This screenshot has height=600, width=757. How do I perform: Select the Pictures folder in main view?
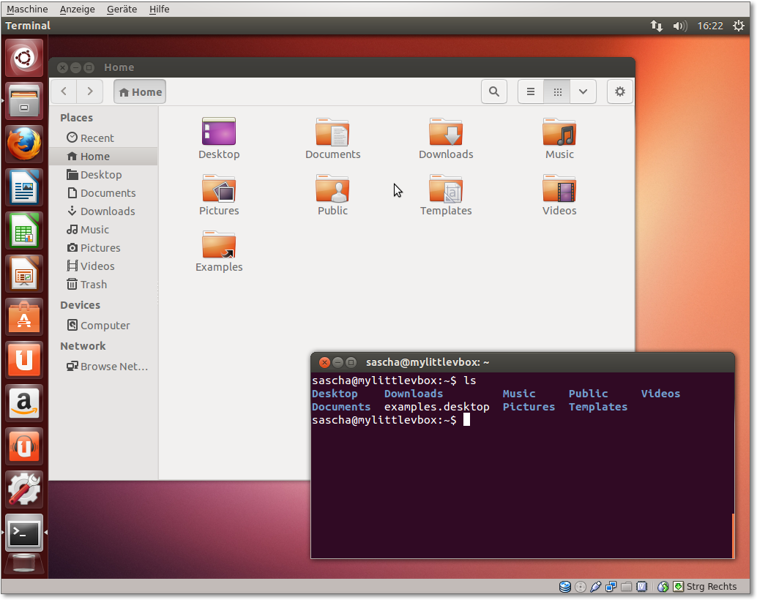click(219, 189)
